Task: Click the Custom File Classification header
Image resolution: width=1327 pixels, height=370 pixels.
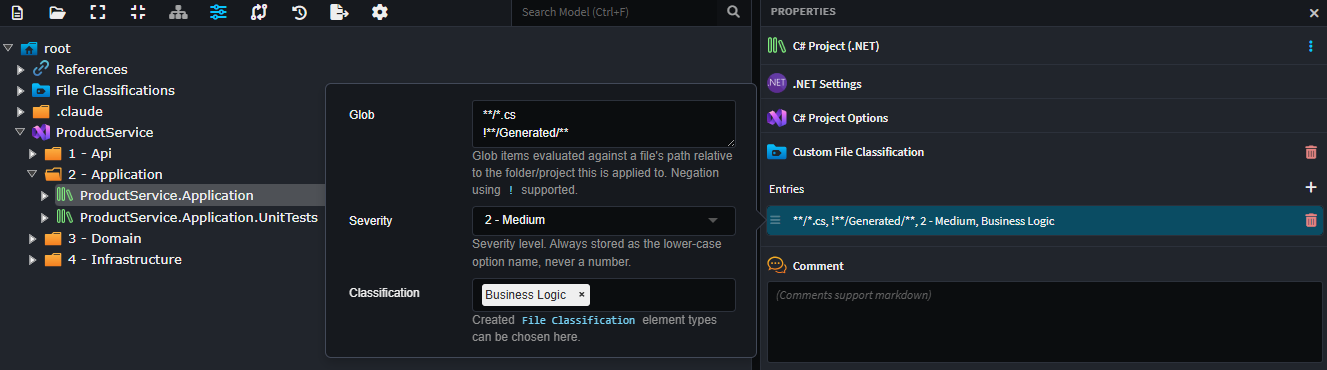Action: click(x=858, y=152)
